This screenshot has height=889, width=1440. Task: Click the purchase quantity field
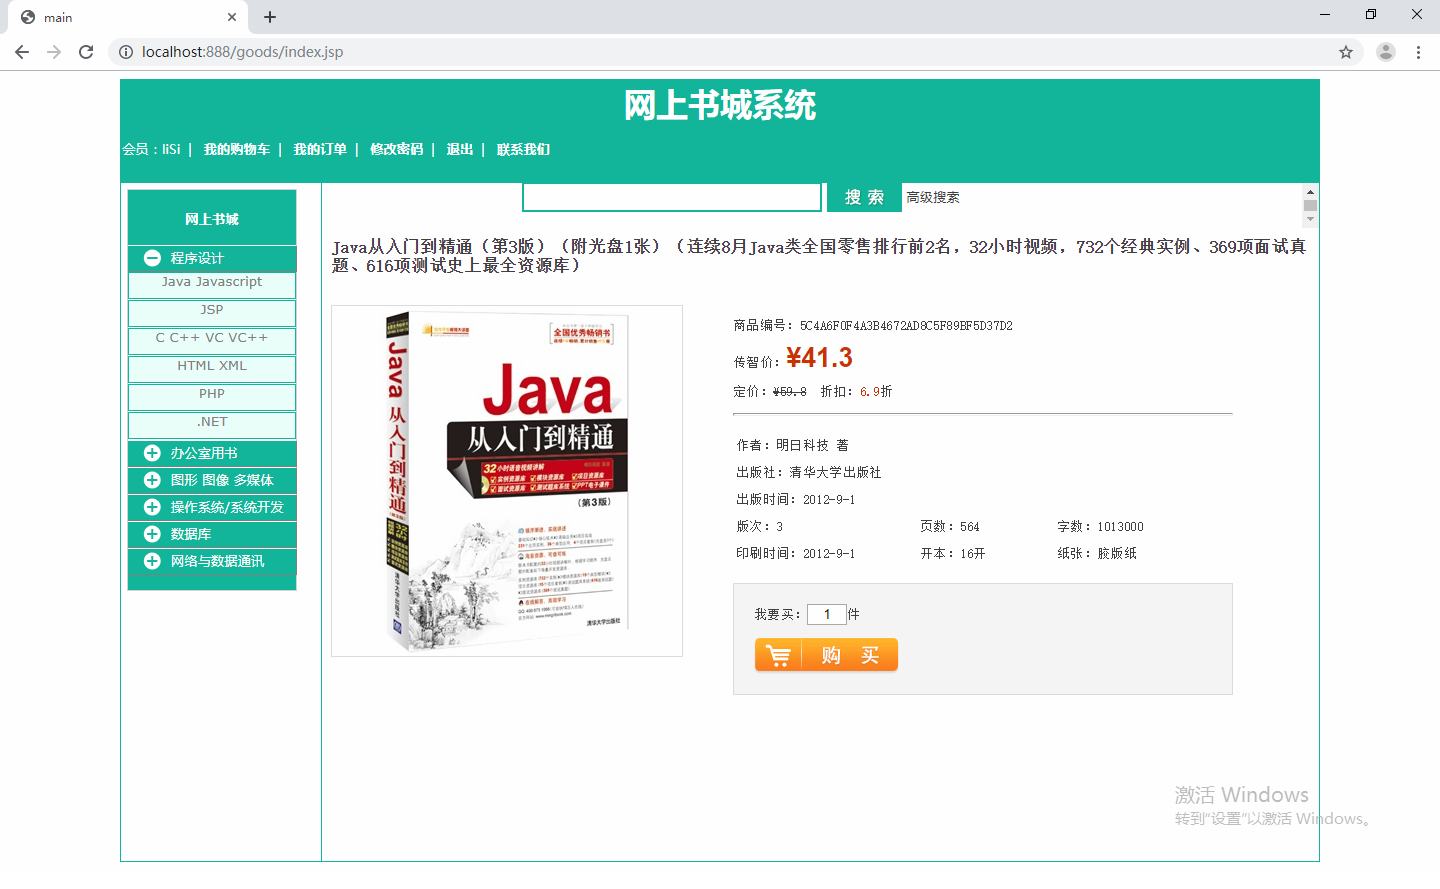(x=827, y=614)
